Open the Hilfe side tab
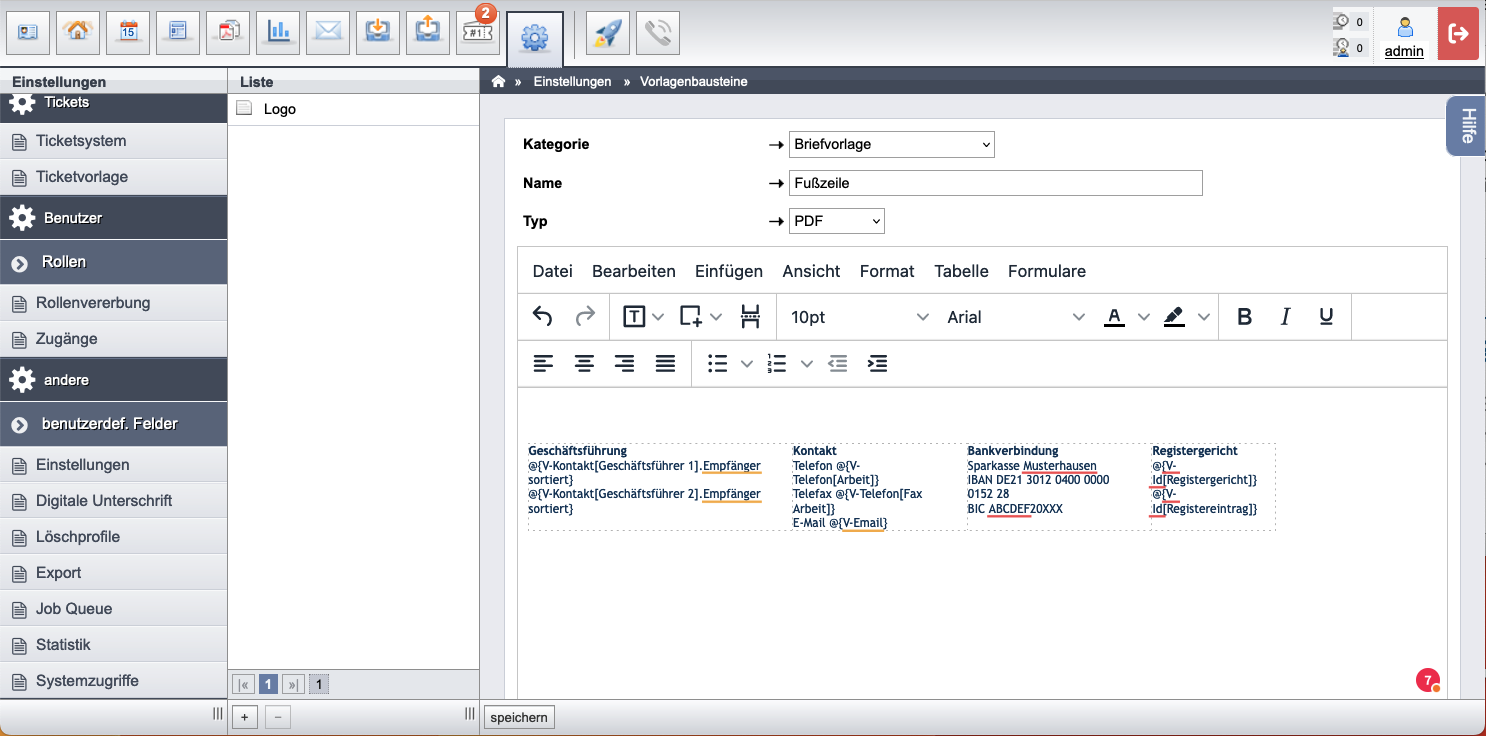Image resolution: width=1486 pixels, height=736 pixels. (x=1466, y=126)
